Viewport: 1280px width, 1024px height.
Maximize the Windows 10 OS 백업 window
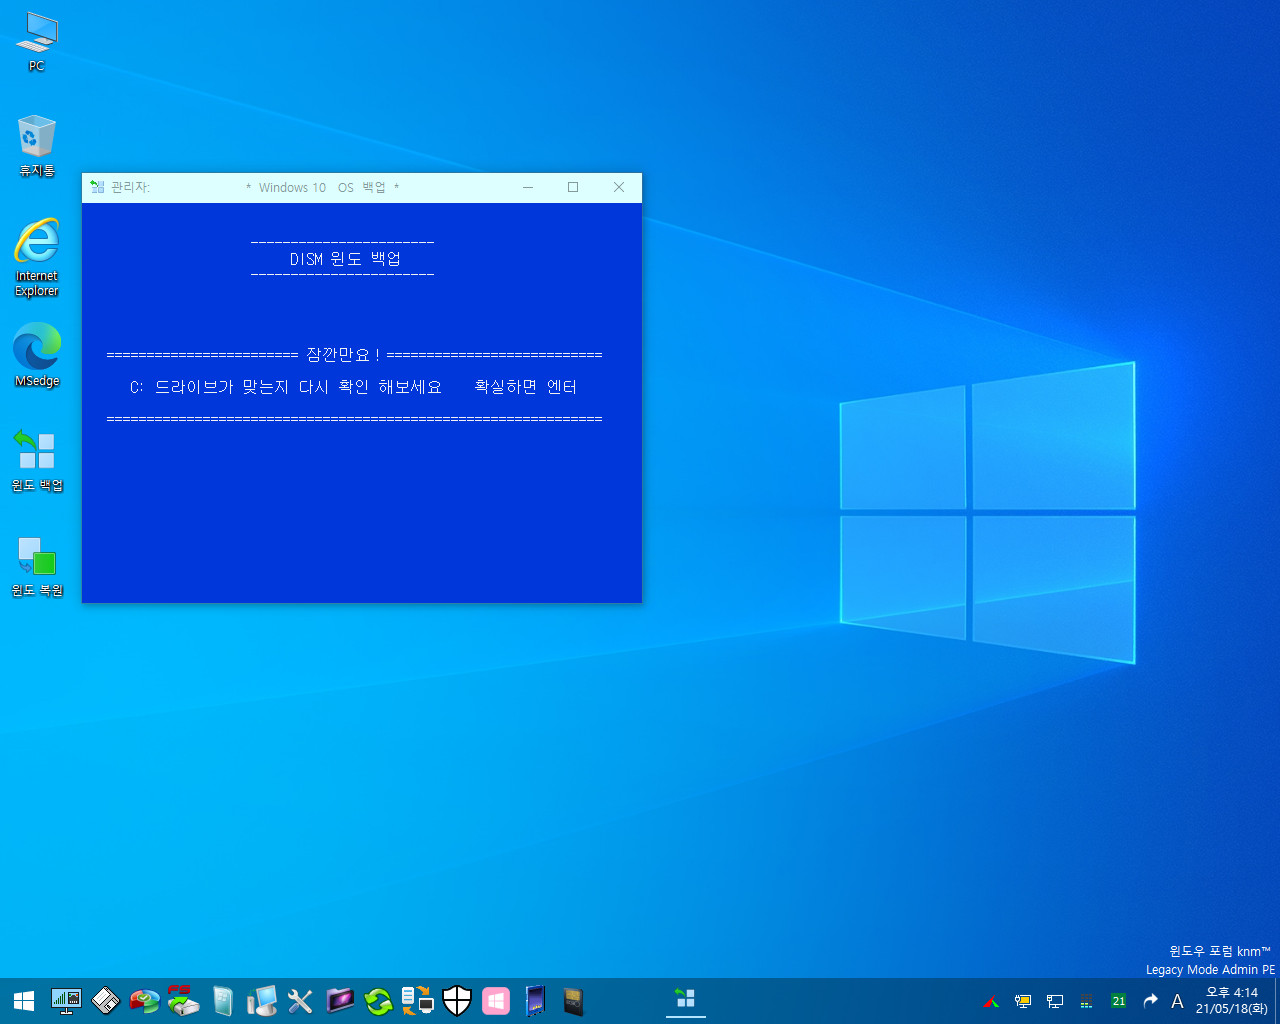573,187
